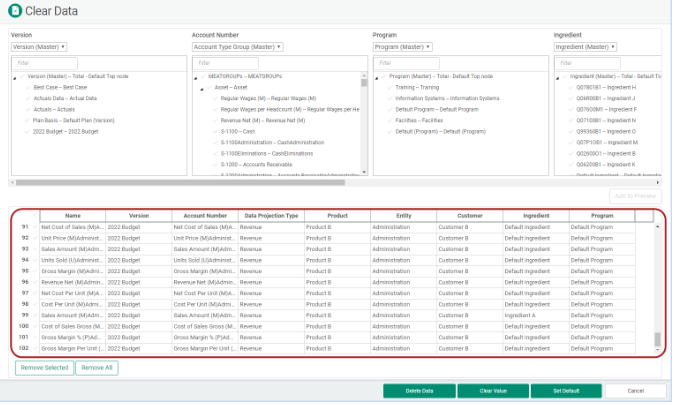Check Best Case version item
Image resolution: width=674 pixels, height=405 pixels.
28,87
